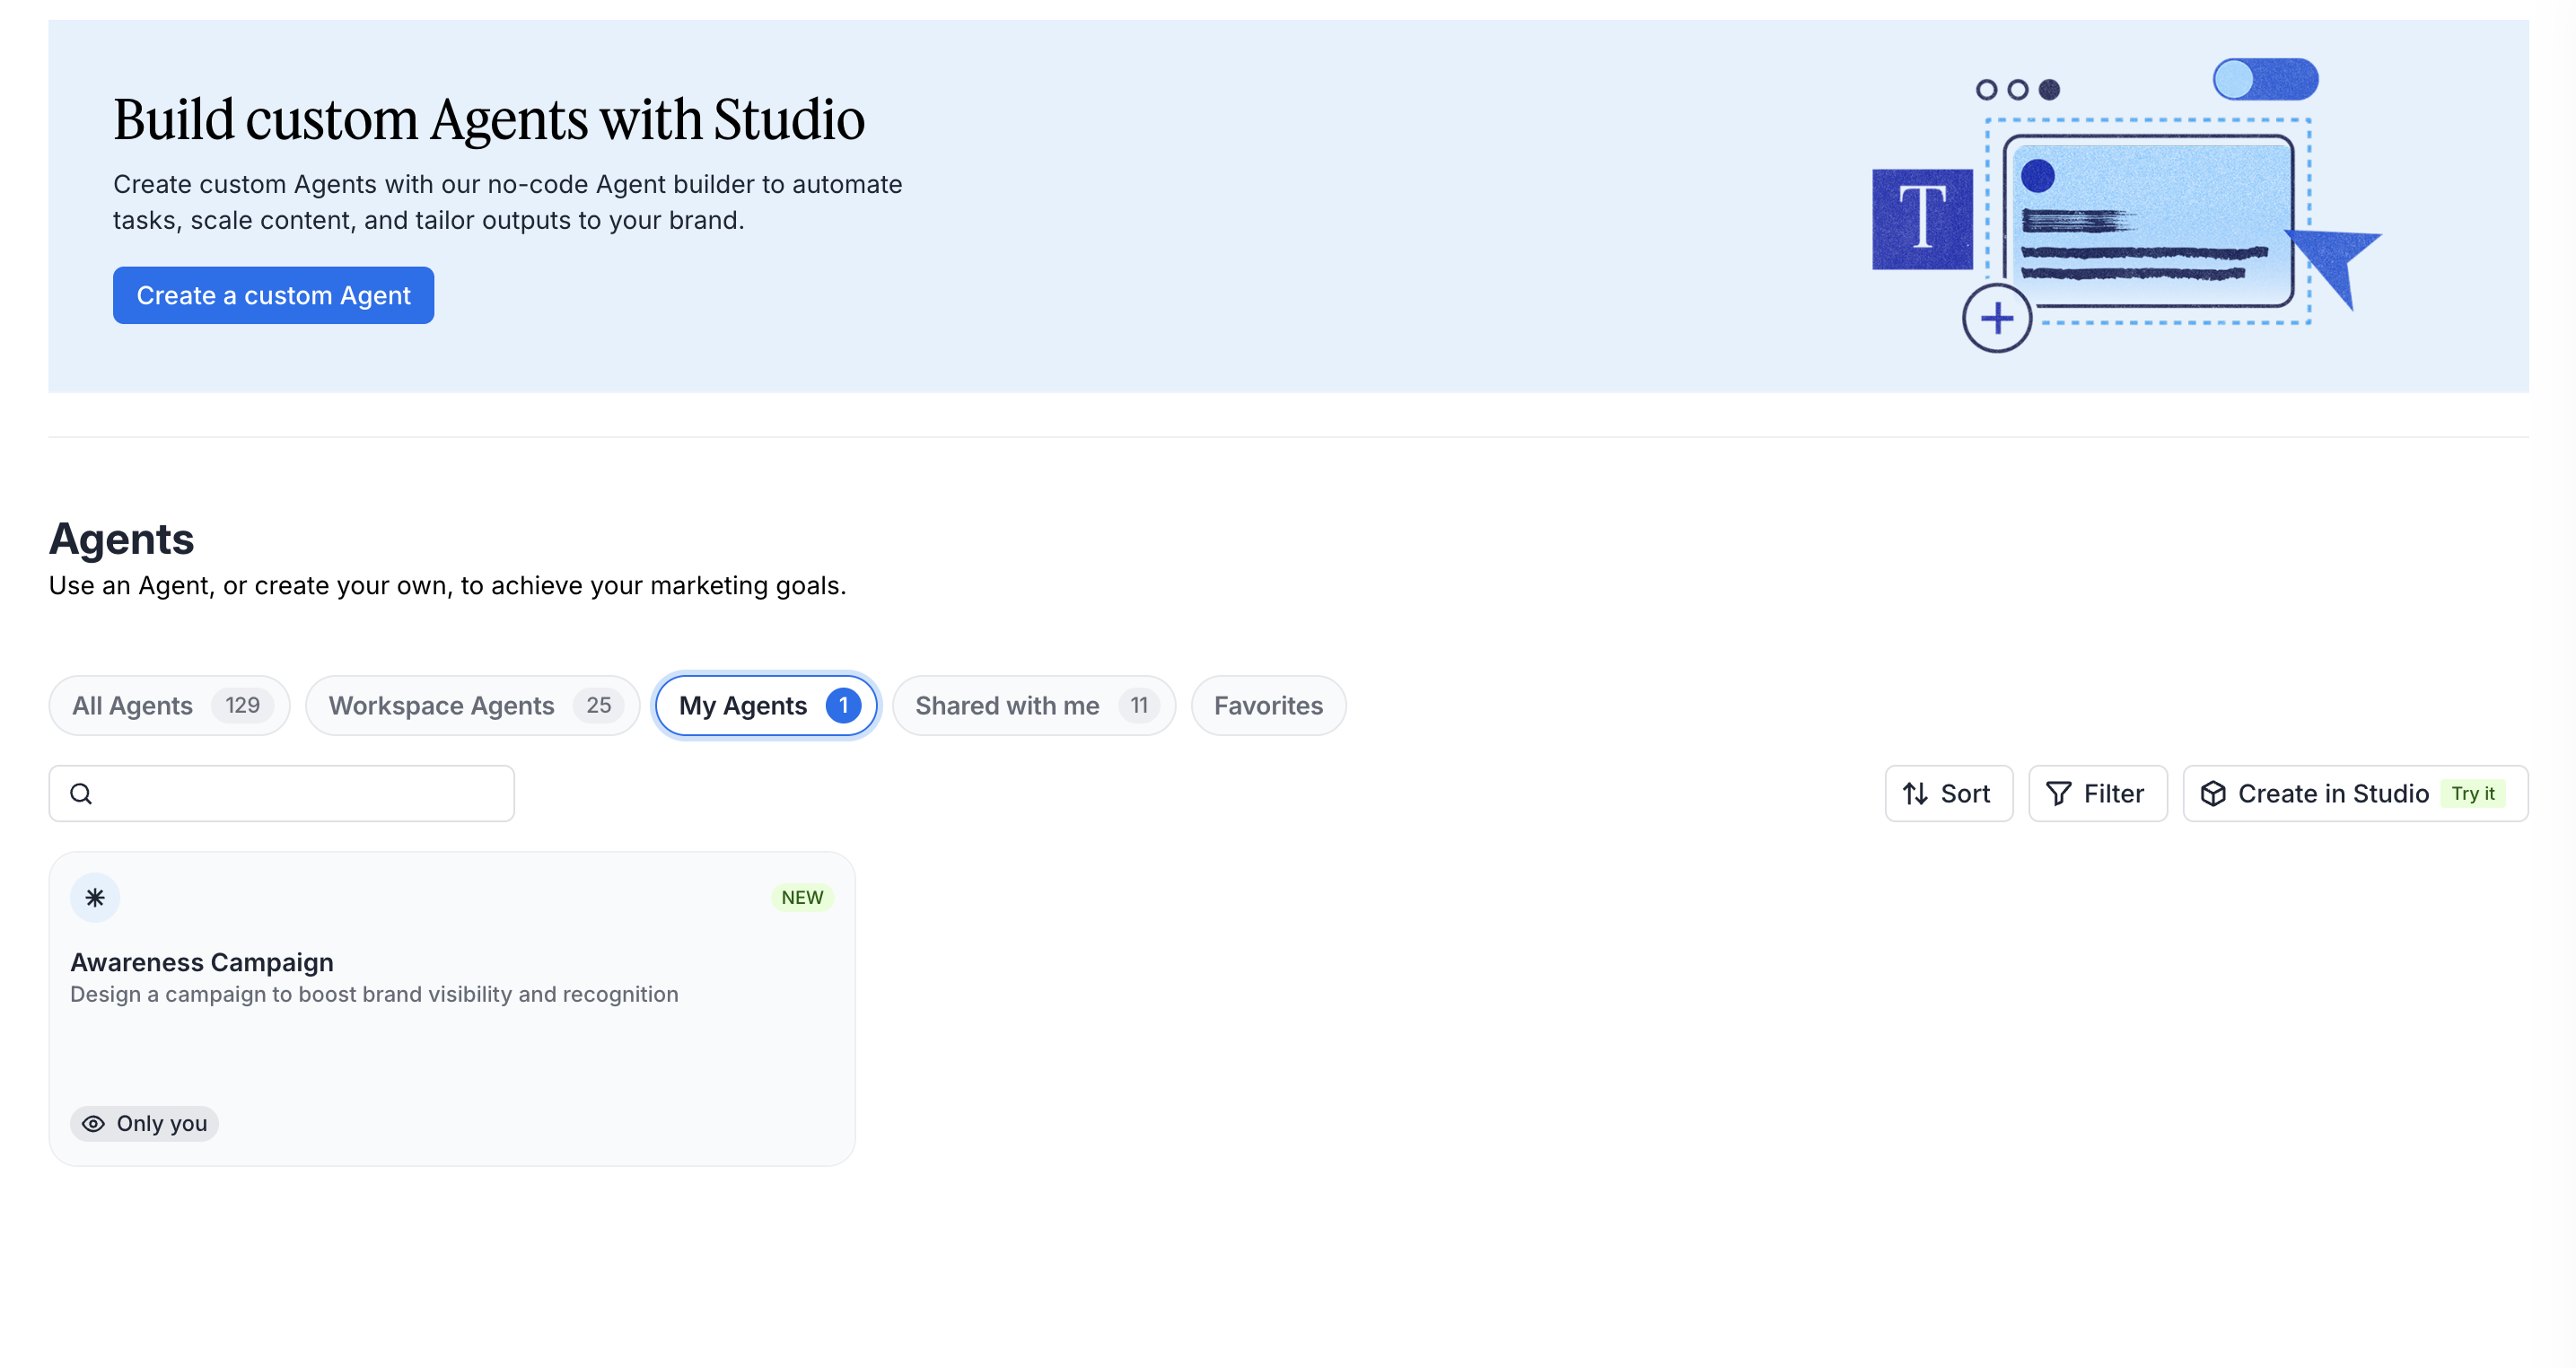The width and height of the screenshot is (2576, 1368).
Task: Focus the agents search field
Action: click(x=300, y=794)
